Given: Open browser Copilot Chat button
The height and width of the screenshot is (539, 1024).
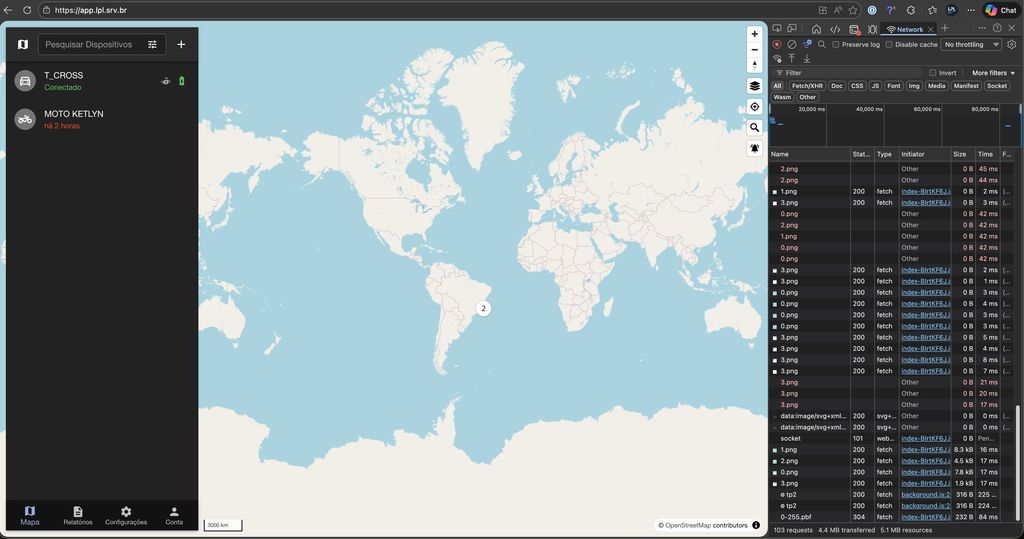Looking at the screenshot, I should (1001, 10).
